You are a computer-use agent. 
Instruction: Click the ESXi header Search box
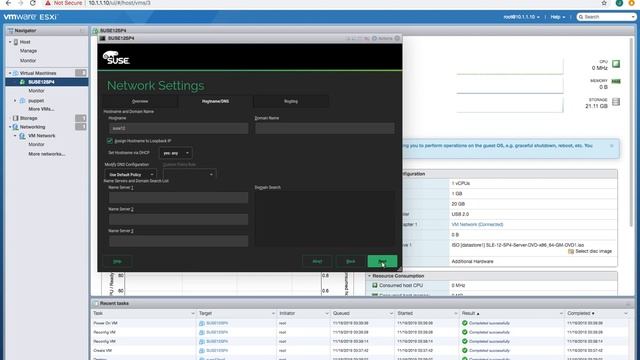pyautogui.click(x=607, y=17)
